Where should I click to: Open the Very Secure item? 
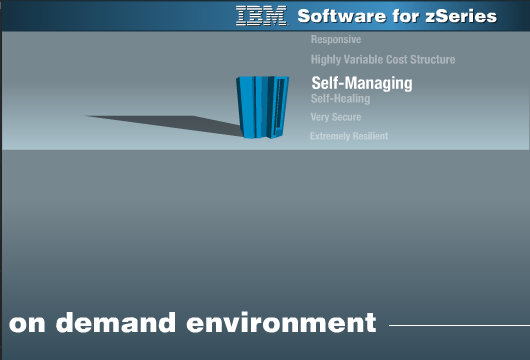click(x=336, y=117)
